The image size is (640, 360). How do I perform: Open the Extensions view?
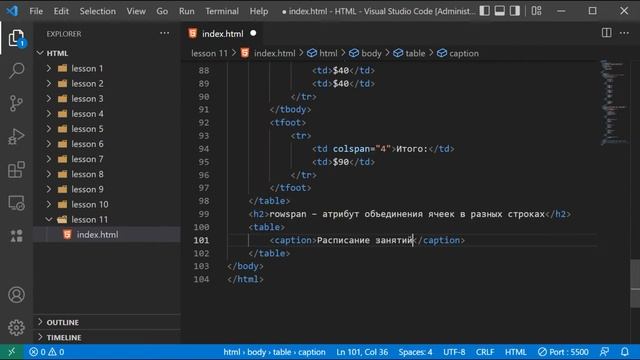click(16, 169)
